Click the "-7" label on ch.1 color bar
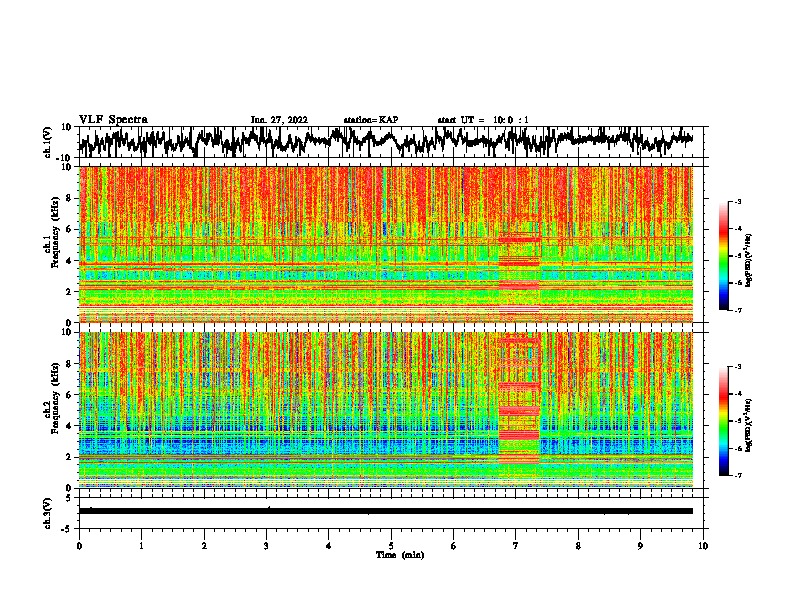 click(x=738, y=310)
